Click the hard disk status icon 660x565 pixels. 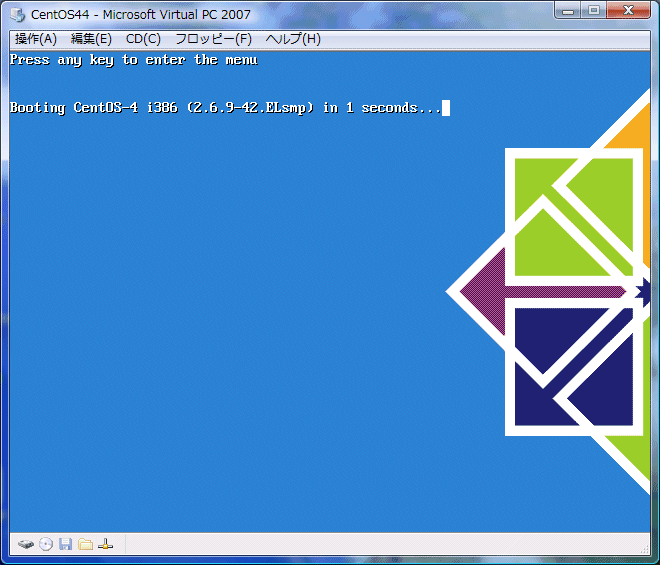[26, 544]
